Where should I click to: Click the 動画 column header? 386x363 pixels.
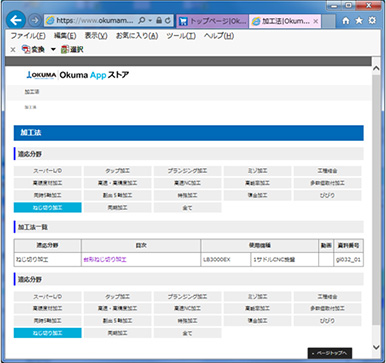click(x=326, y=246)
